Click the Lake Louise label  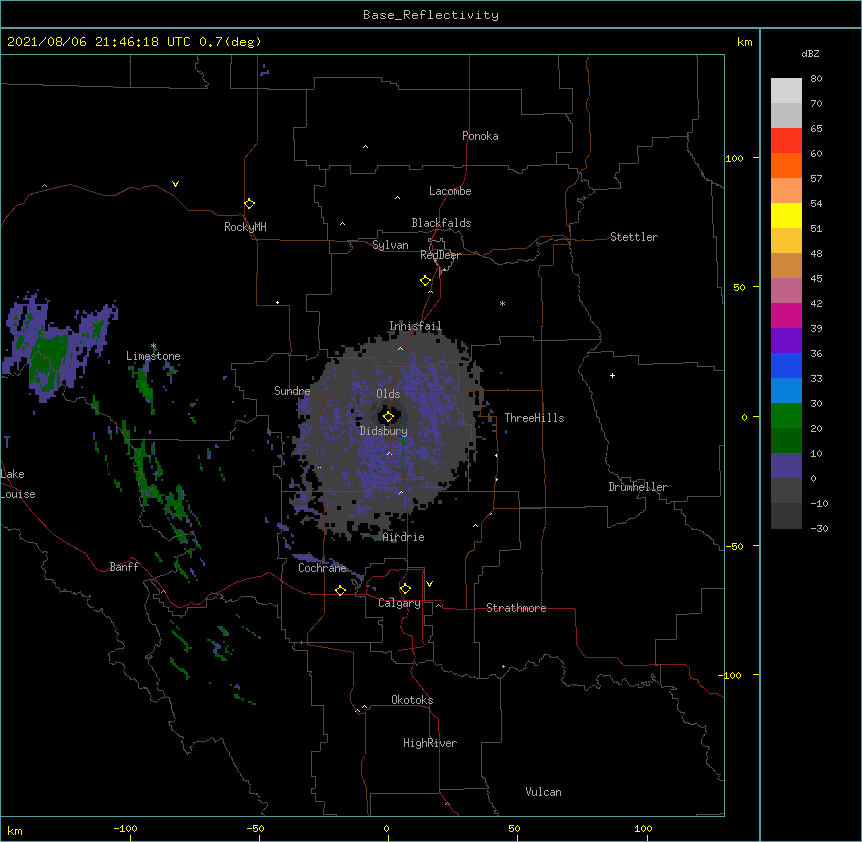coord(17,484)
